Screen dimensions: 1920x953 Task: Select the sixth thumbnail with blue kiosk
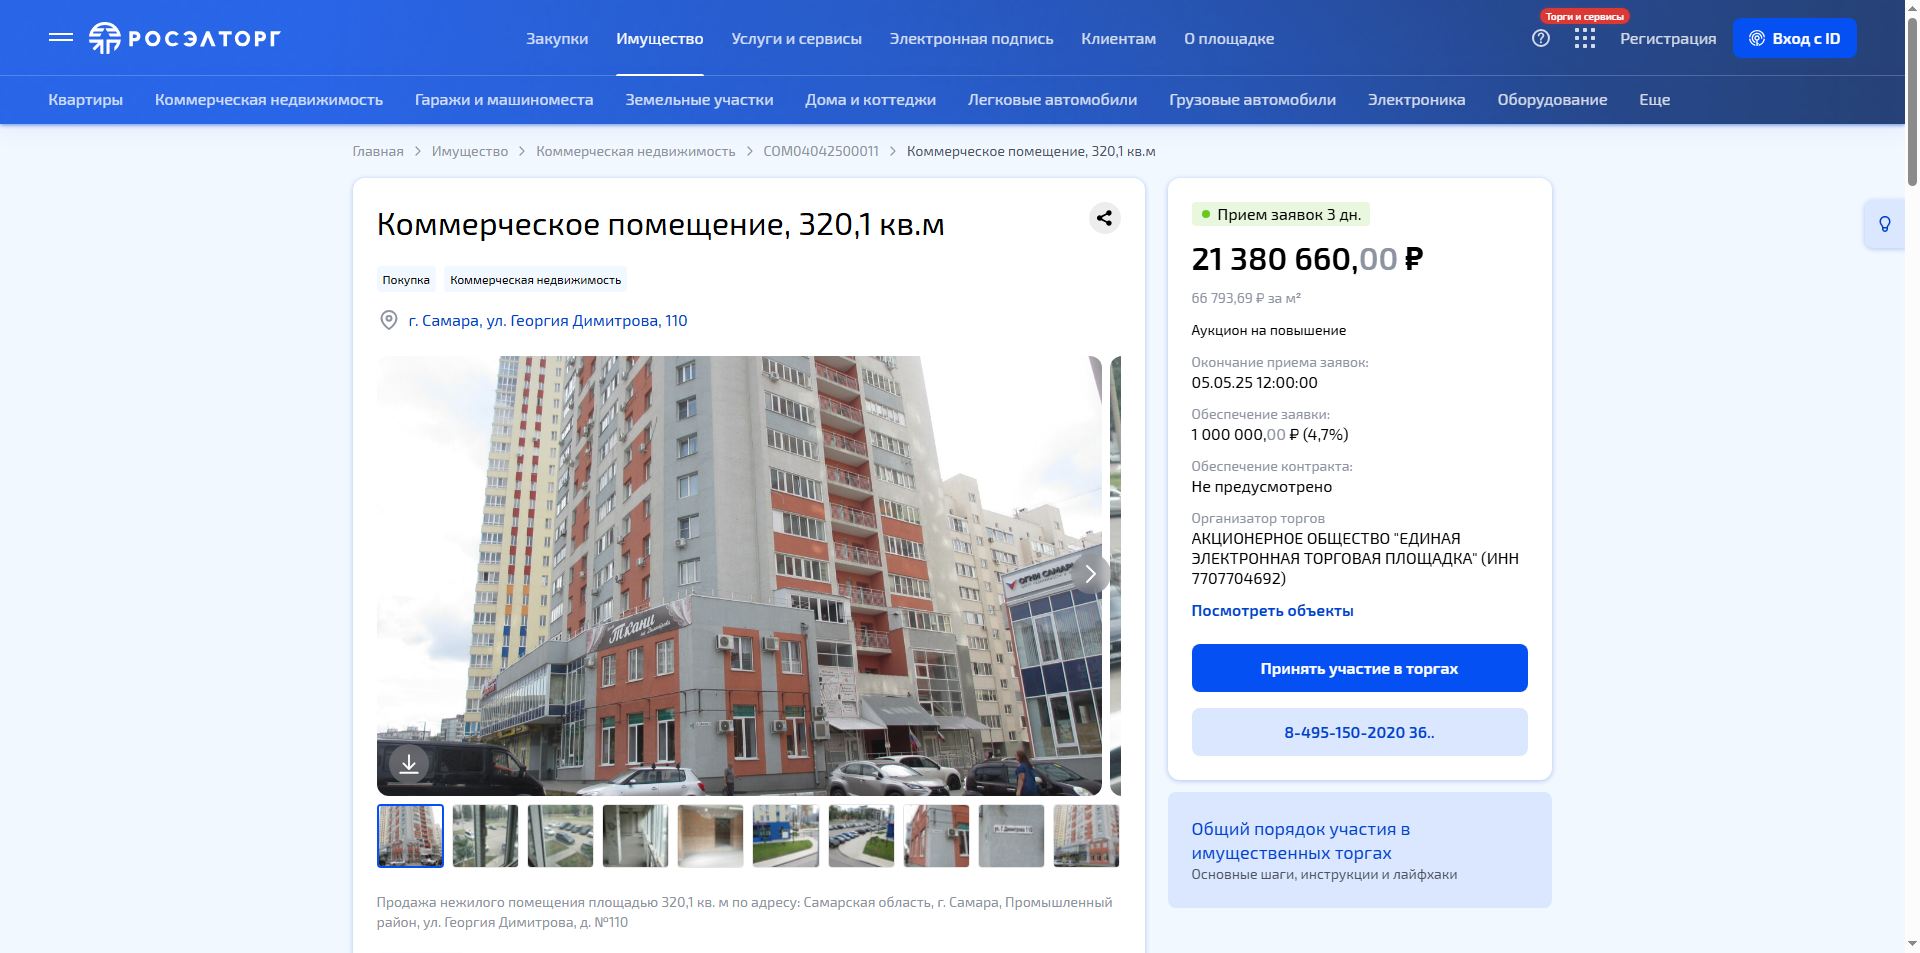pyautogui.click(x=786, y=836)
